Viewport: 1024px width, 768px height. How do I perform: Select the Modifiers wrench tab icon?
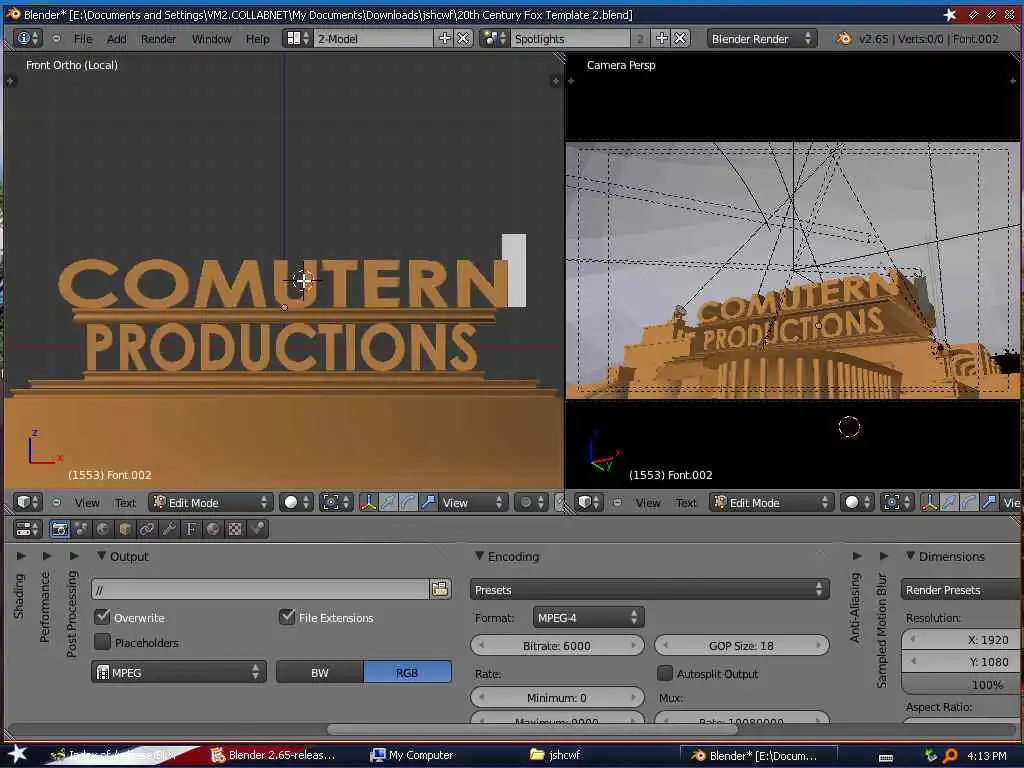pos(169,529)
